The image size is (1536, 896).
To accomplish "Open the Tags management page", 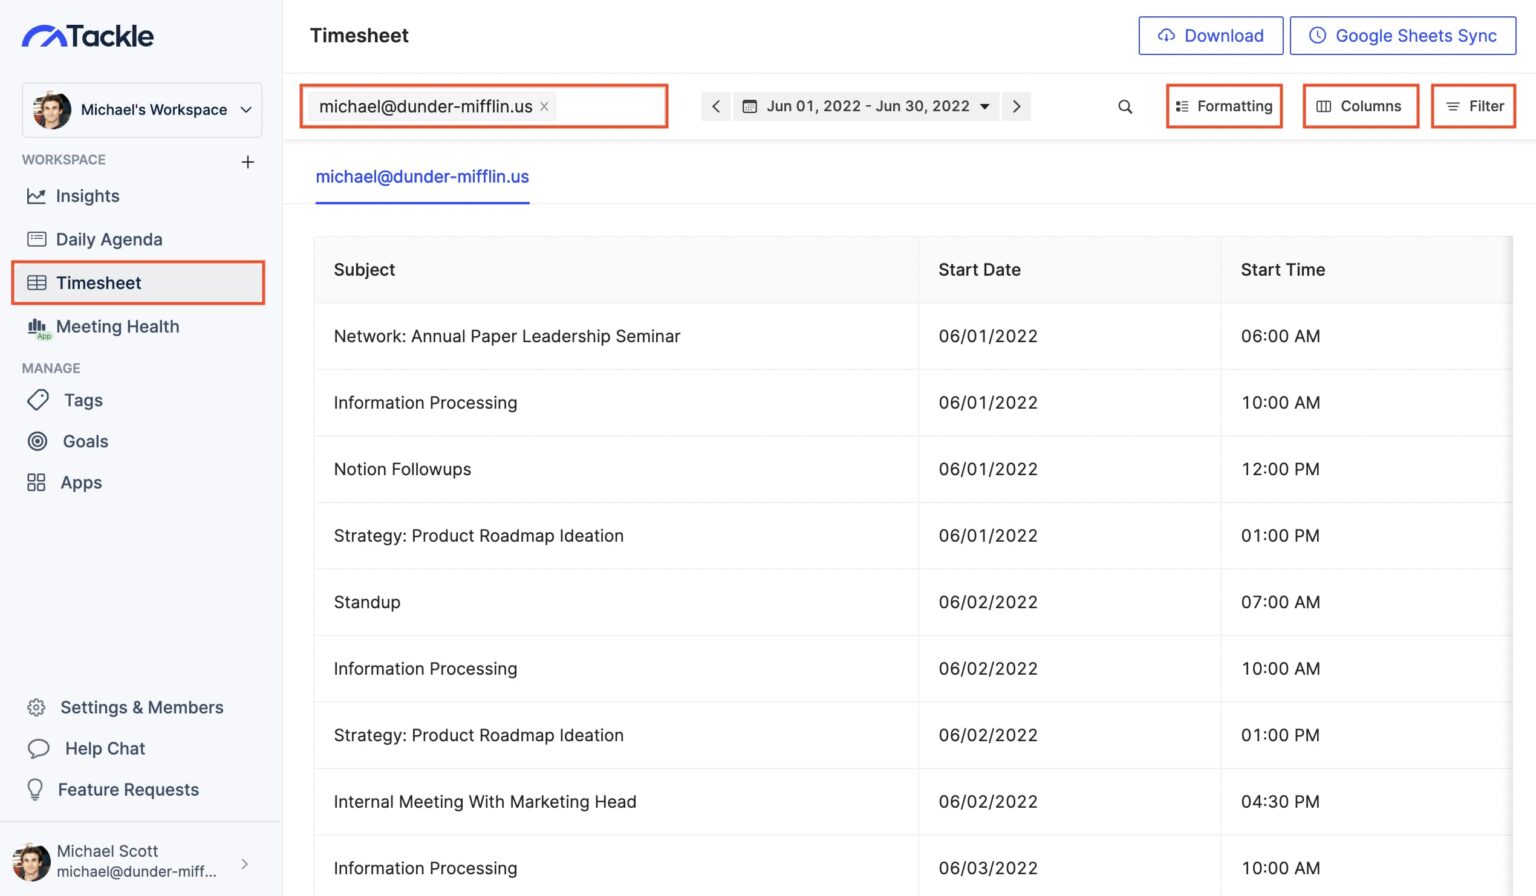I will (82, 400).
